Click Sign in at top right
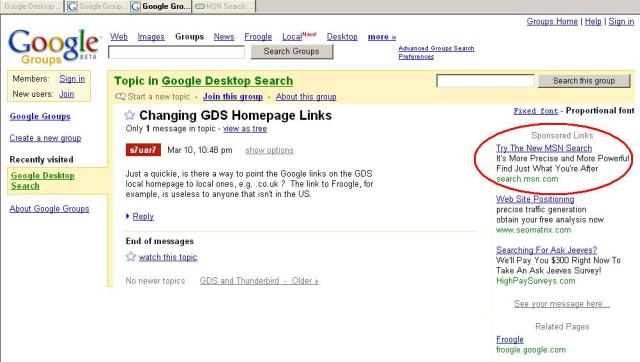This screenshot has width=640, height=362. tap(621, 21)
